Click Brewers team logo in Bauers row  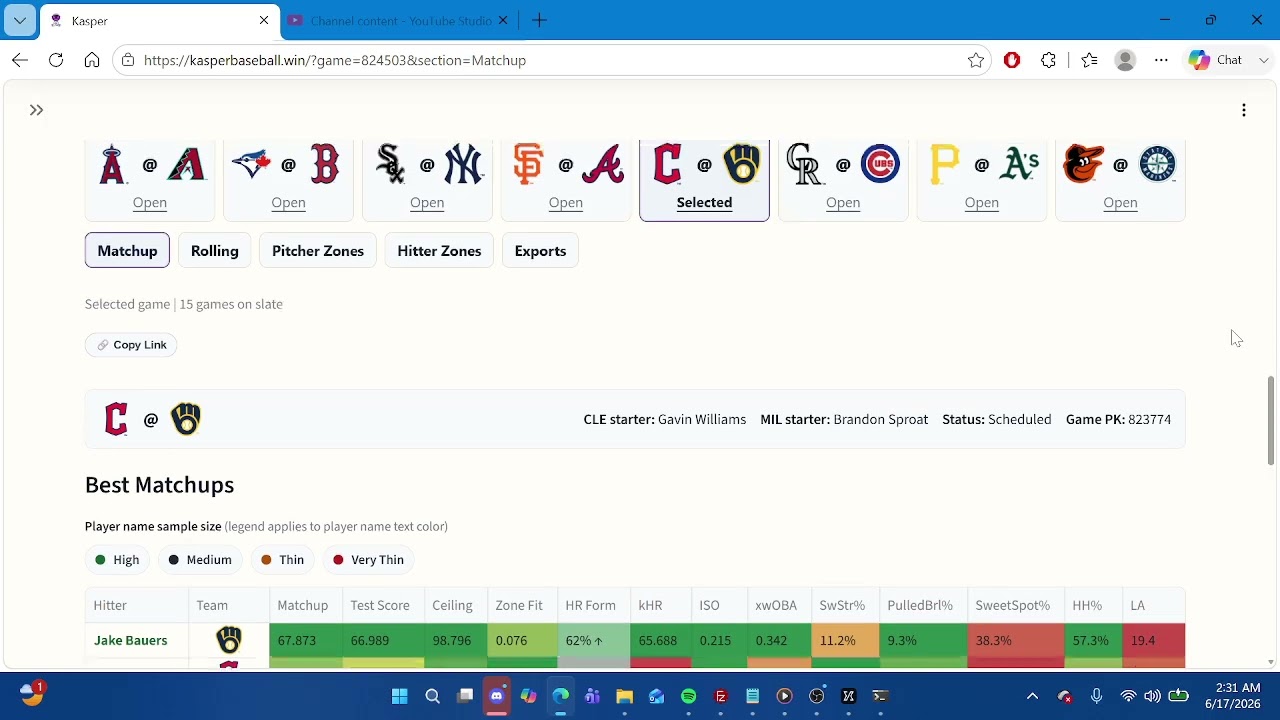tap(229, 640)
